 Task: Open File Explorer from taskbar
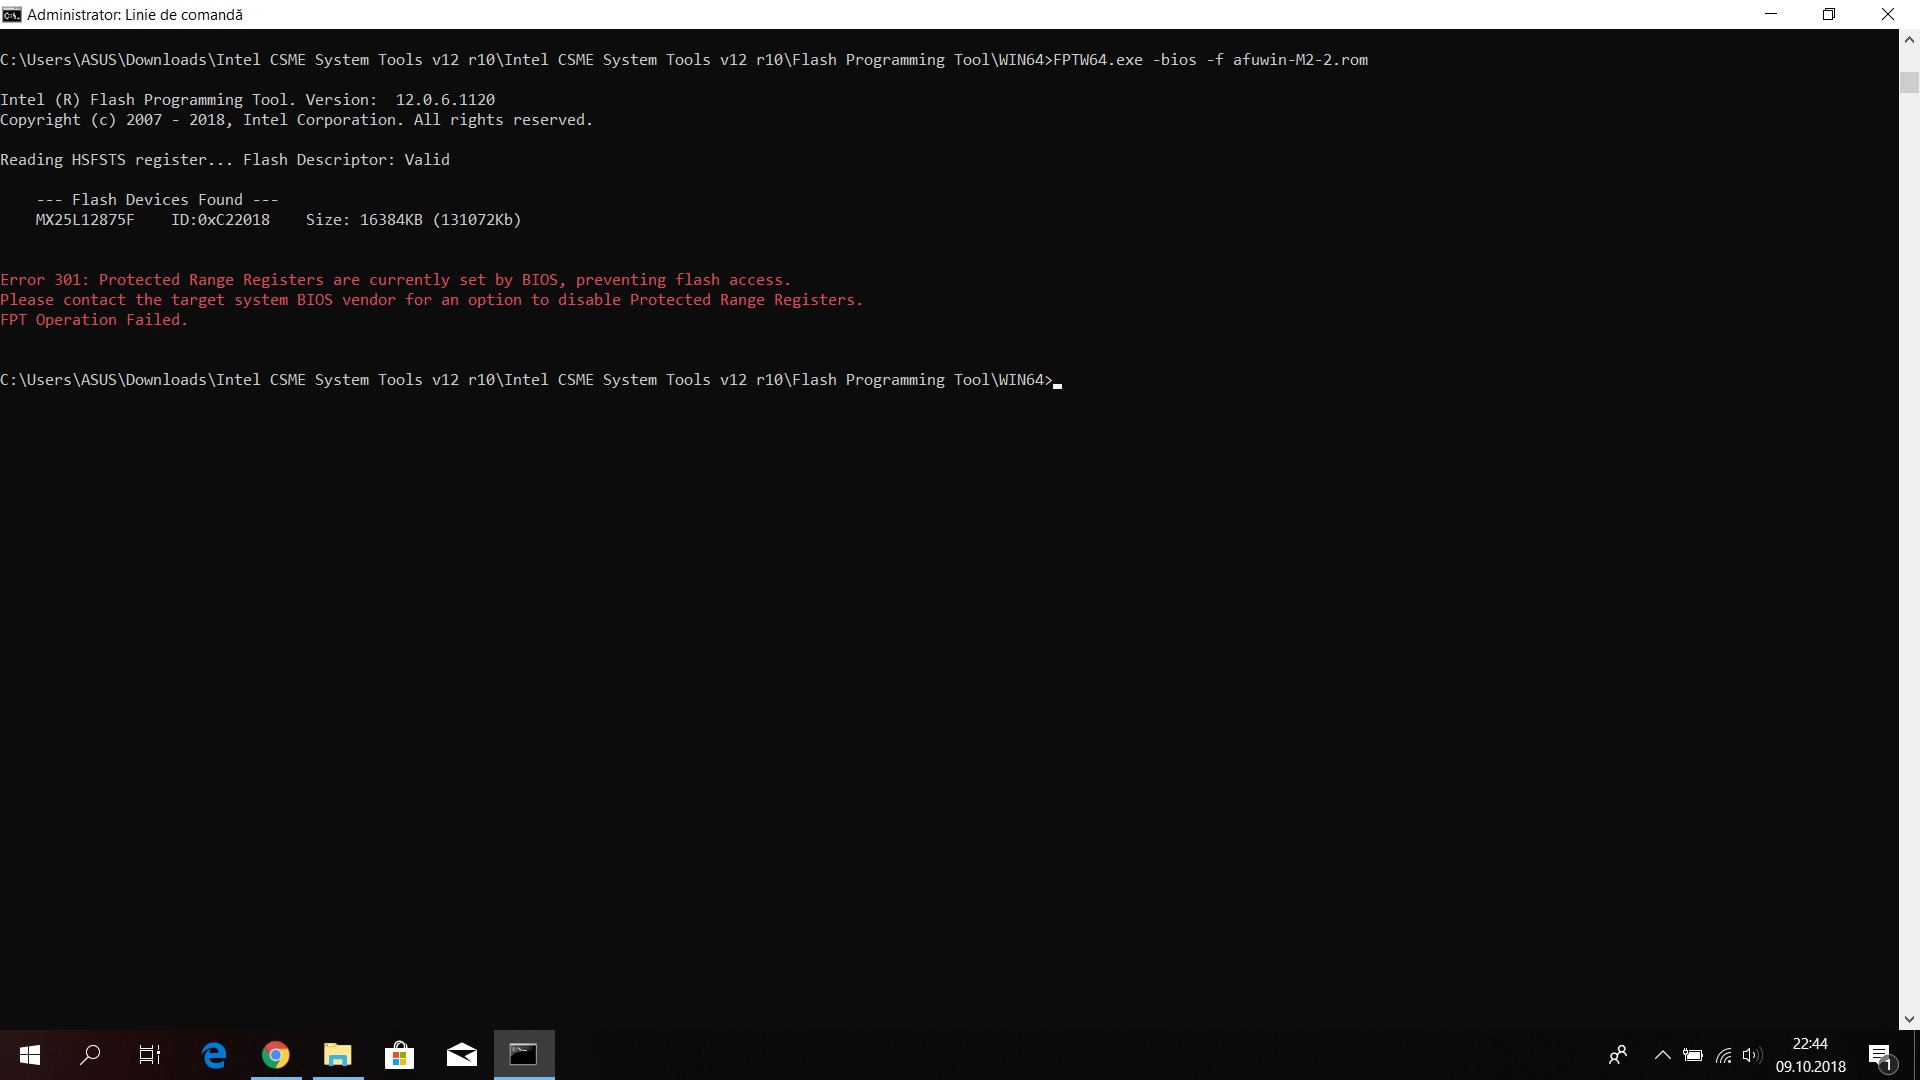338,1054
